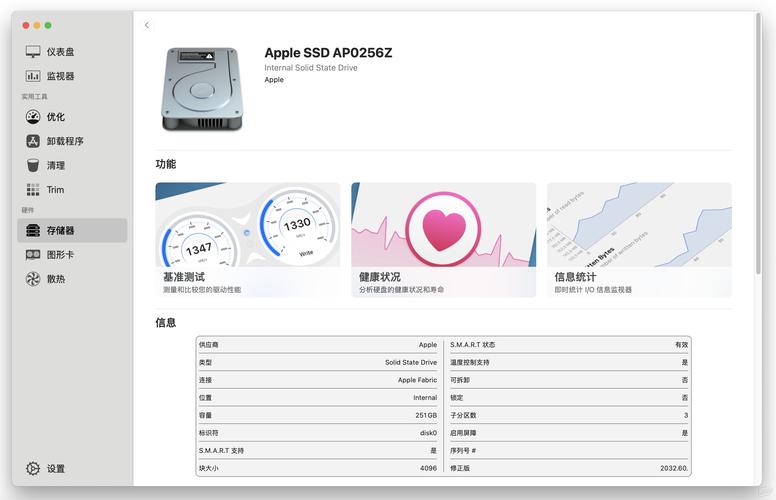776x500 pixels.
Task: Click the Apple Fabric connection value
Action: coord(417,380)
